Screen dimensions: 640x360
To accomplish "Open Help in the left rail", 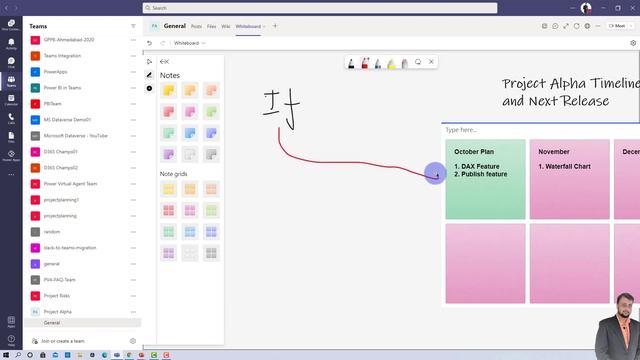I will [x=11, y=340].
